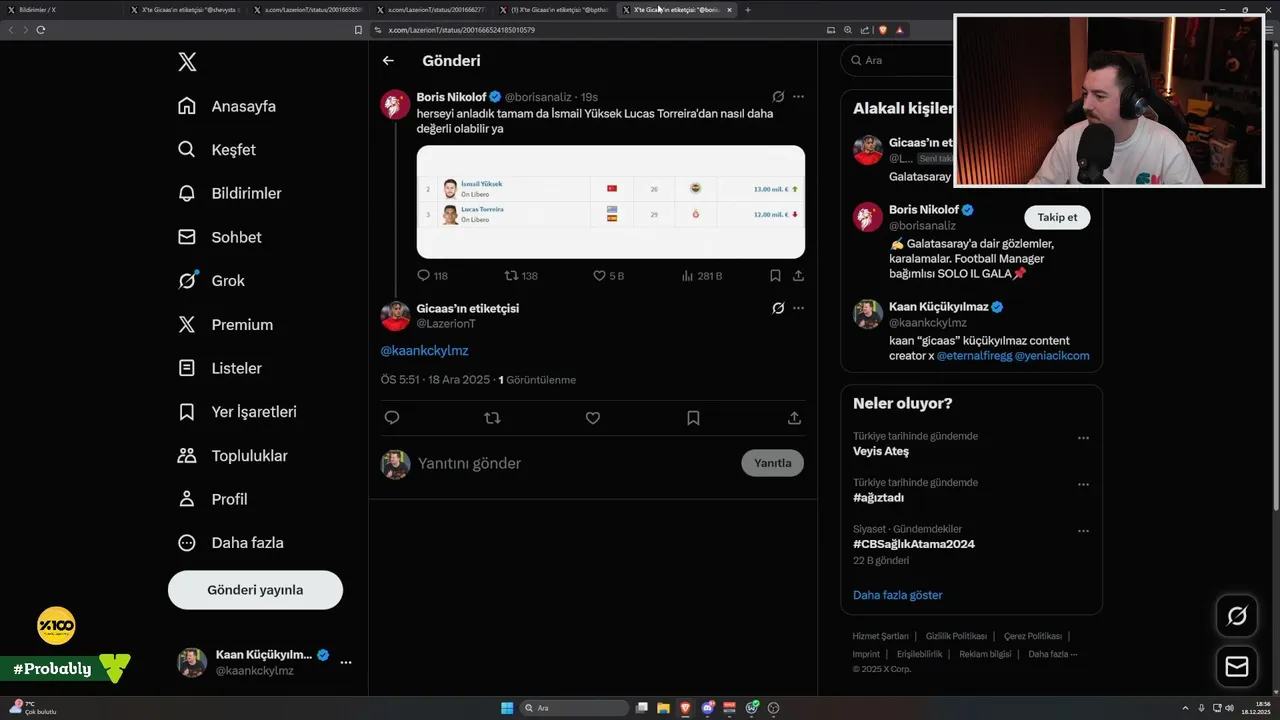This screenshot has width=1280, height=720.
Task: Open more options on Boris Nikolof's post
Action: 798,97
